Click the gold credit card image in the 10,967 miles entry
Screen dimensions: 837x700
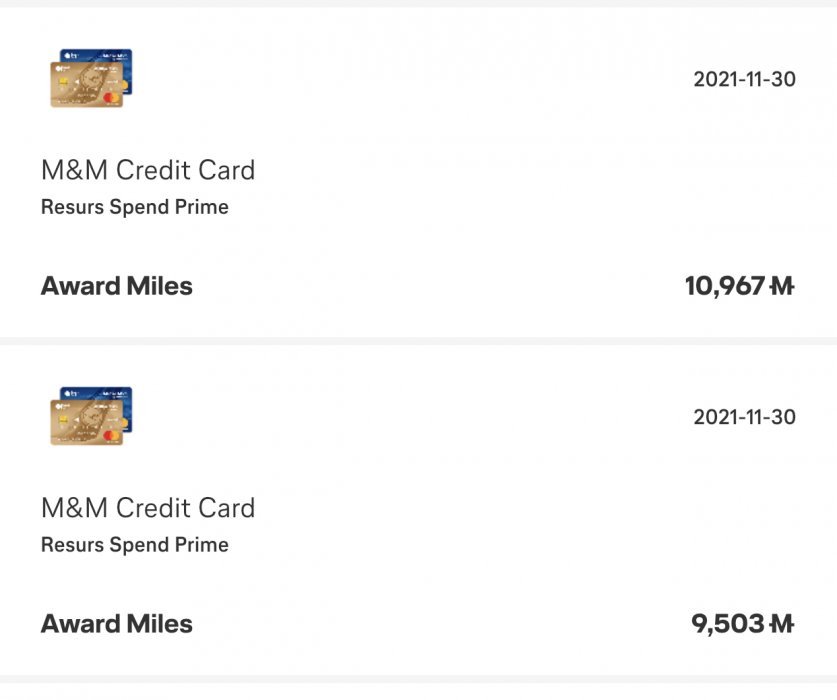coord(82,86)
